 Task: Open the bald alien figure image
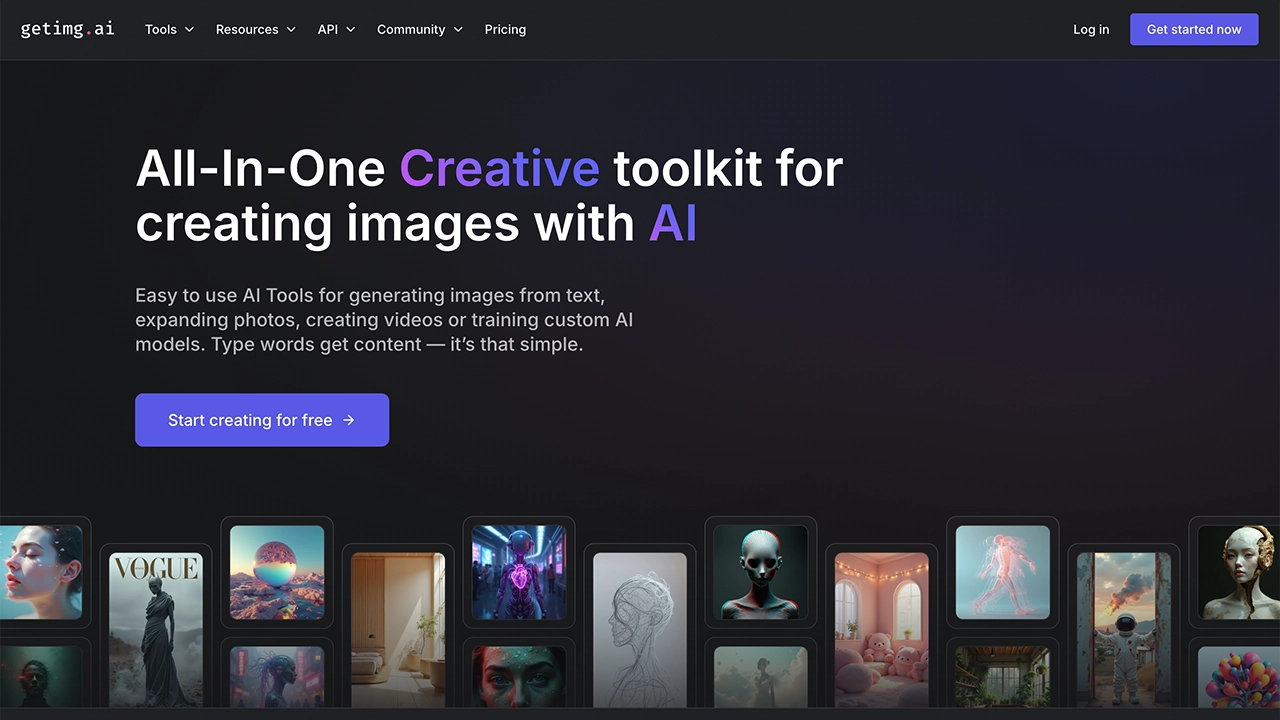pyautogui.click(x=761, y=572)
